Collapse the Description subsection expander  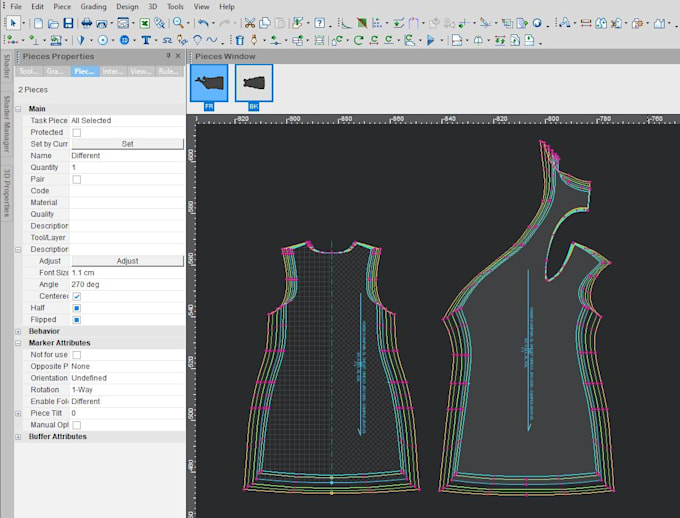pos(18,249)
